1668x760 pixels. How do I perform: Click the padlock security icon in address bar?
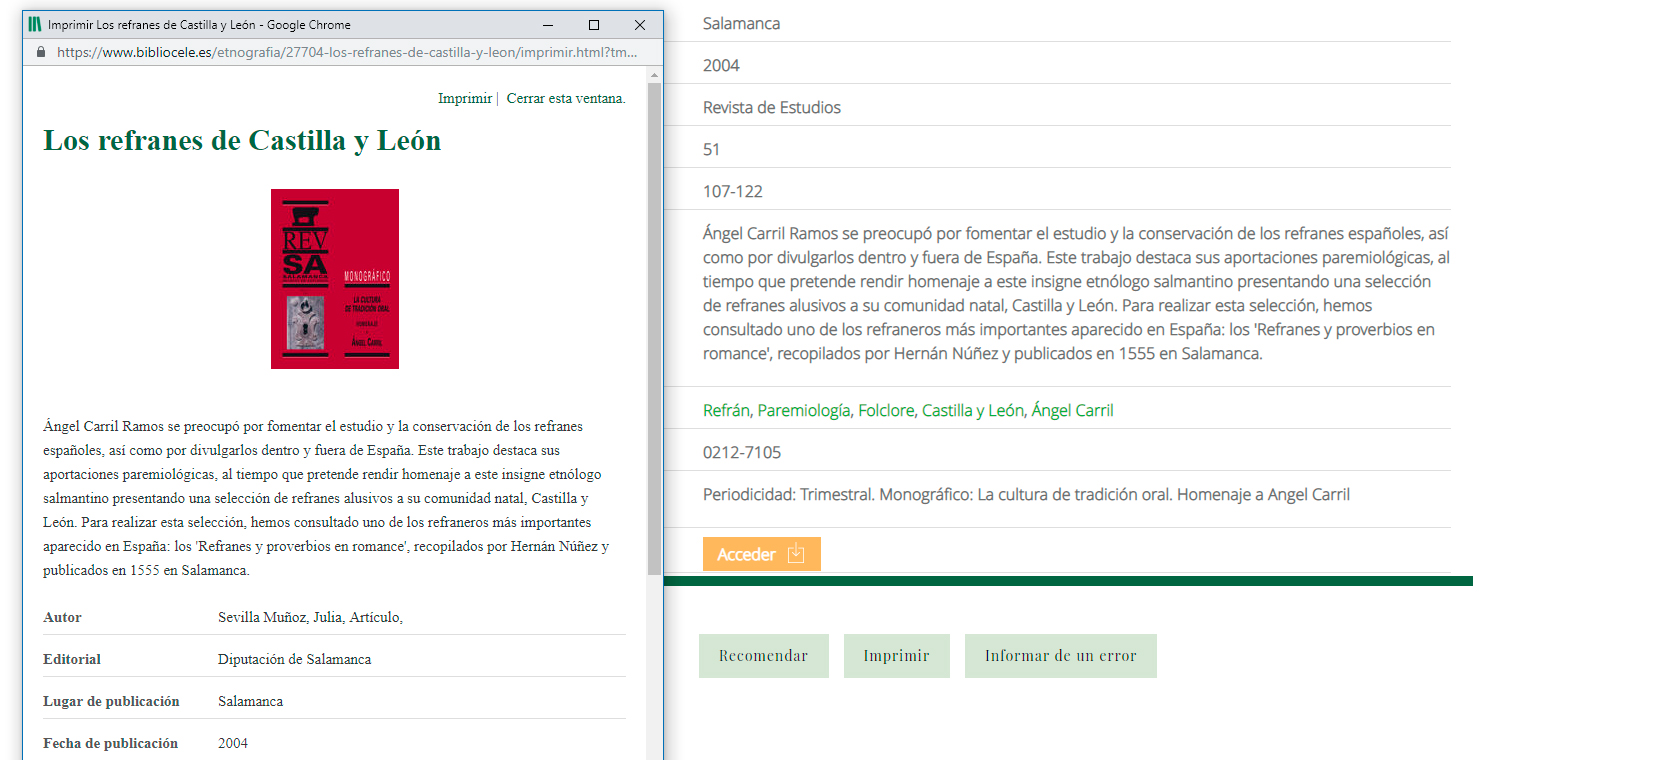pyautogui.click(x=41, y=52)
